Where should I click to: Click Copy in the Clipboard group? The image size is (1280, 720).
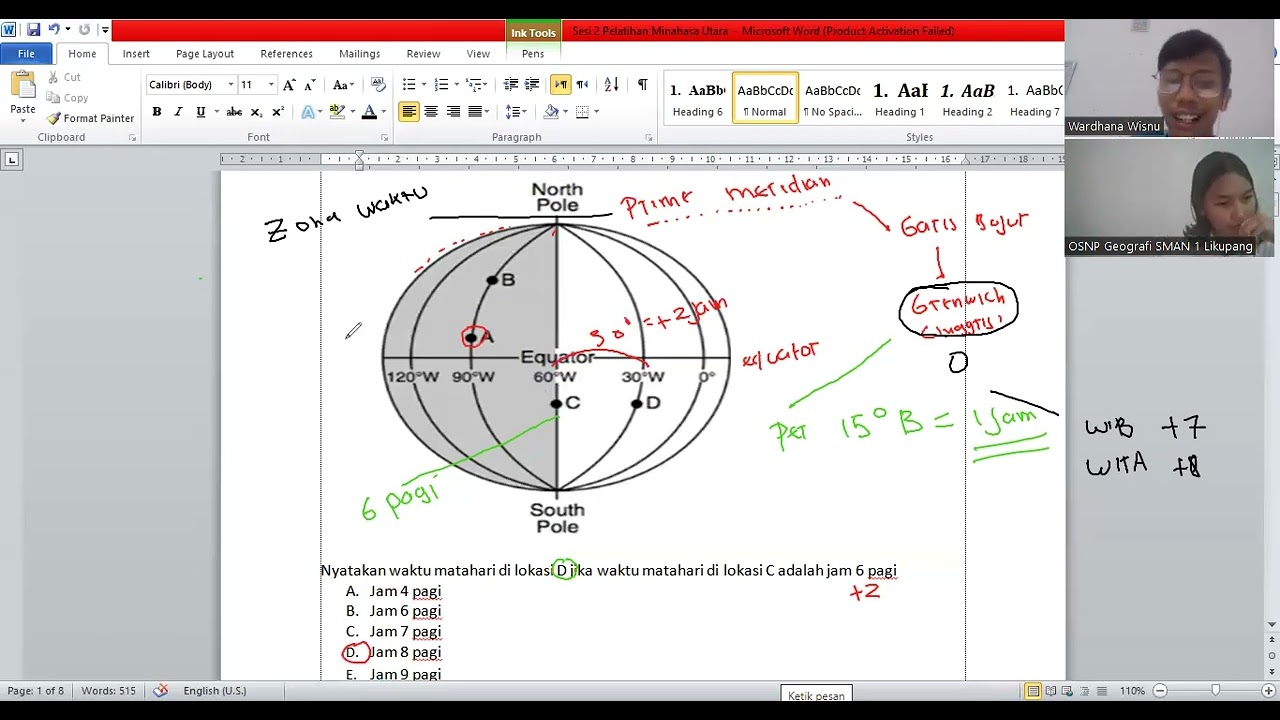pos(67,98)
